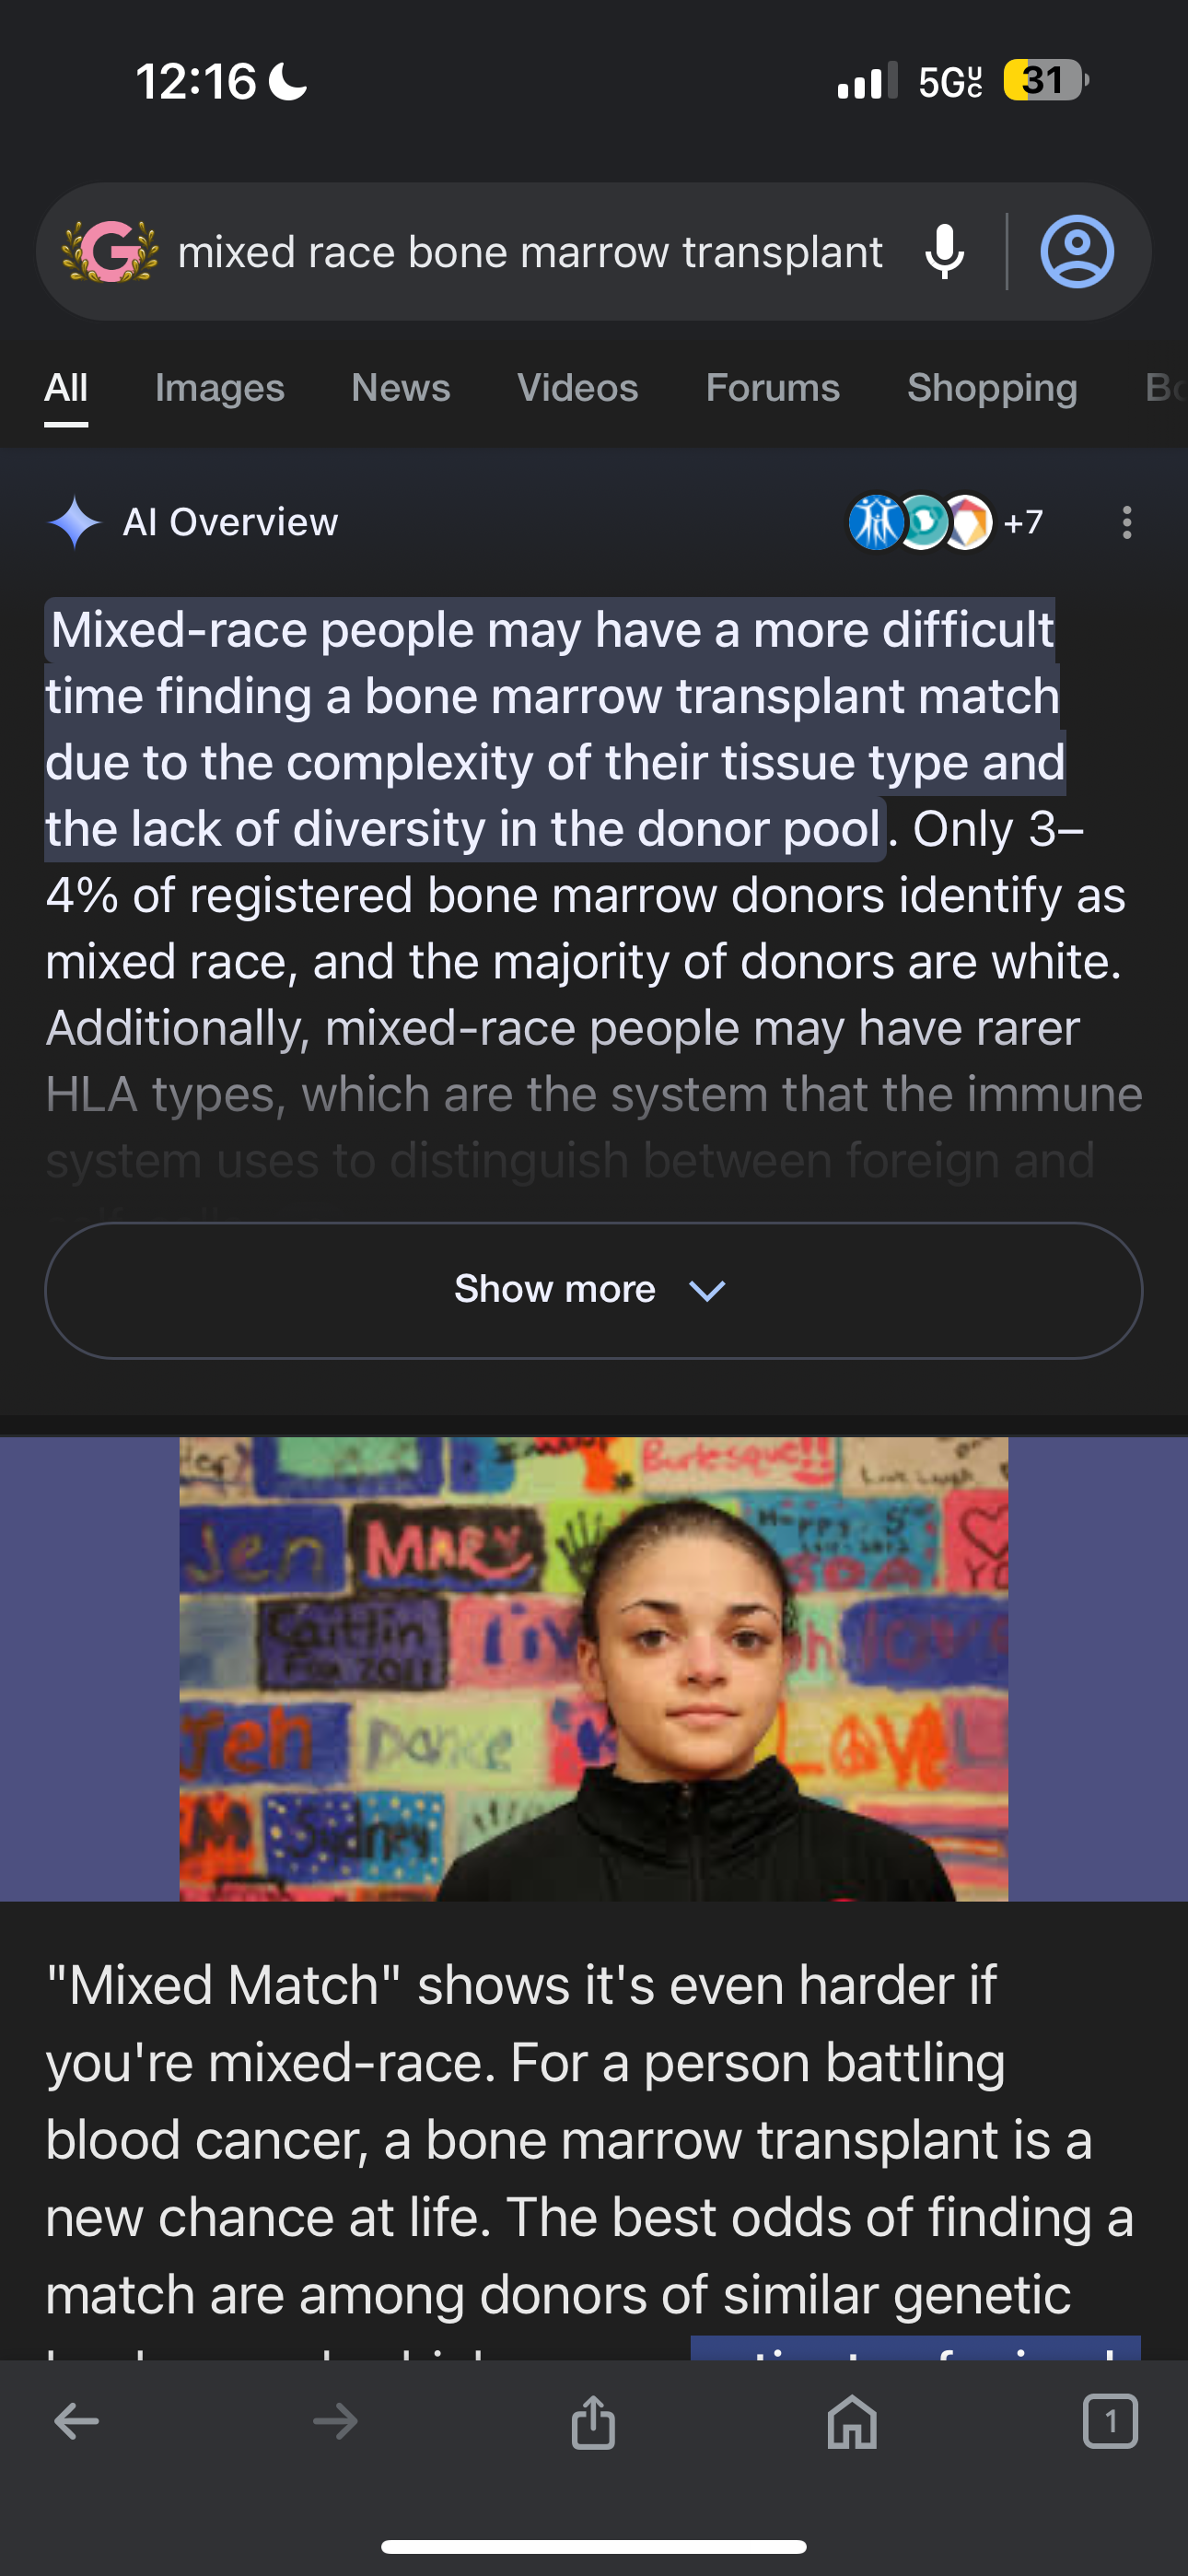Expand AI Overview with Show more
The image size is (1188, 2576).
pos(593,1290)
